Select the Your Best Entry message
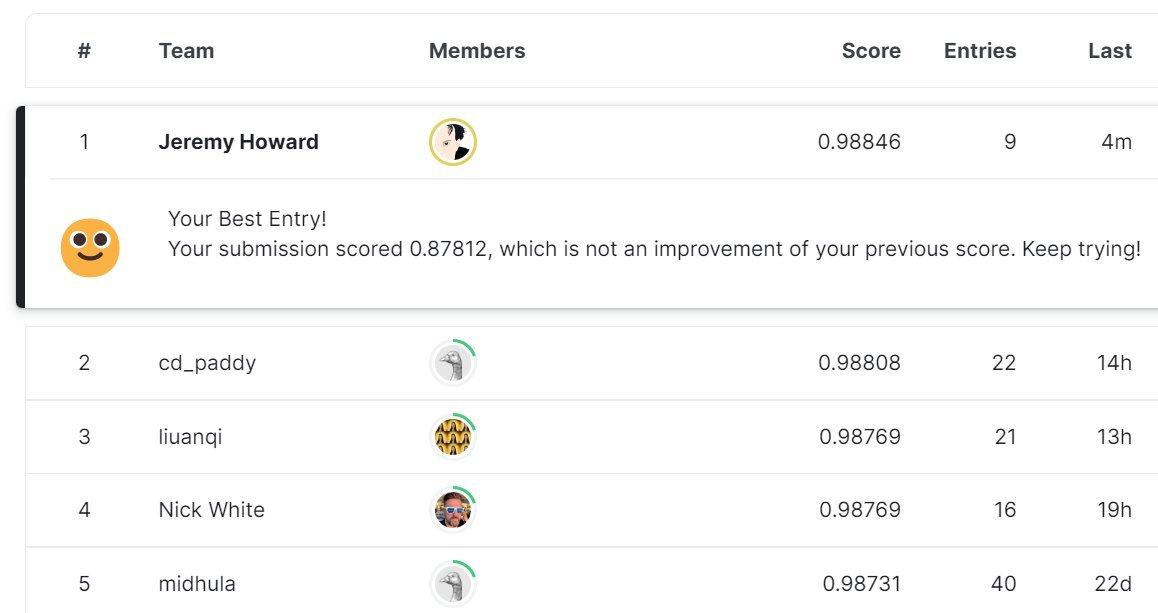 tap(247, 219)
